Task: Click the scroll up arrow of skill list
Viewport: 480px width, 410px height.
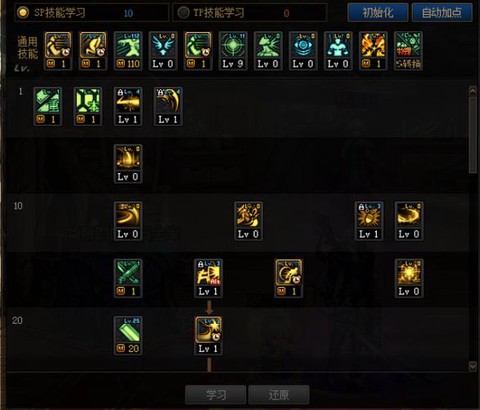Action: (473, 90)
